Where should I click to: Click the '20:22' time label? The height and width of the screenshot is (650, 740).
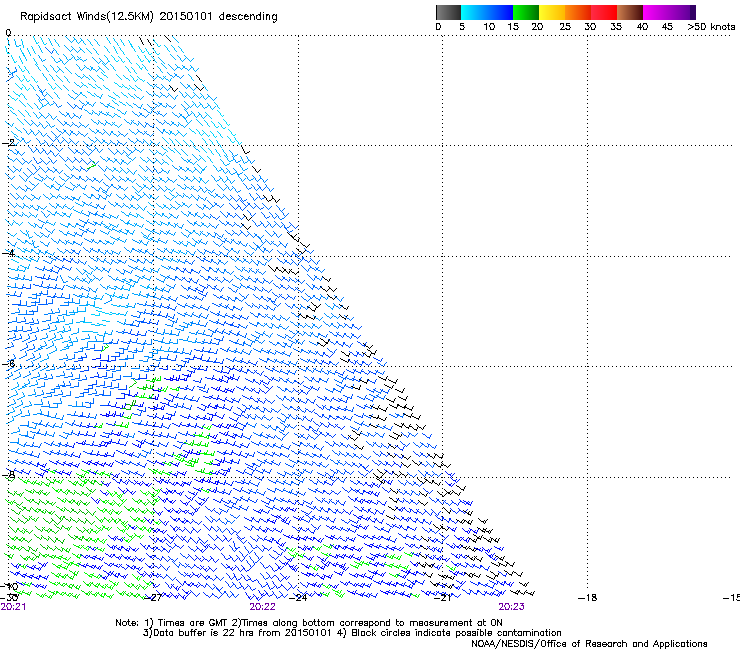[262, 607]
